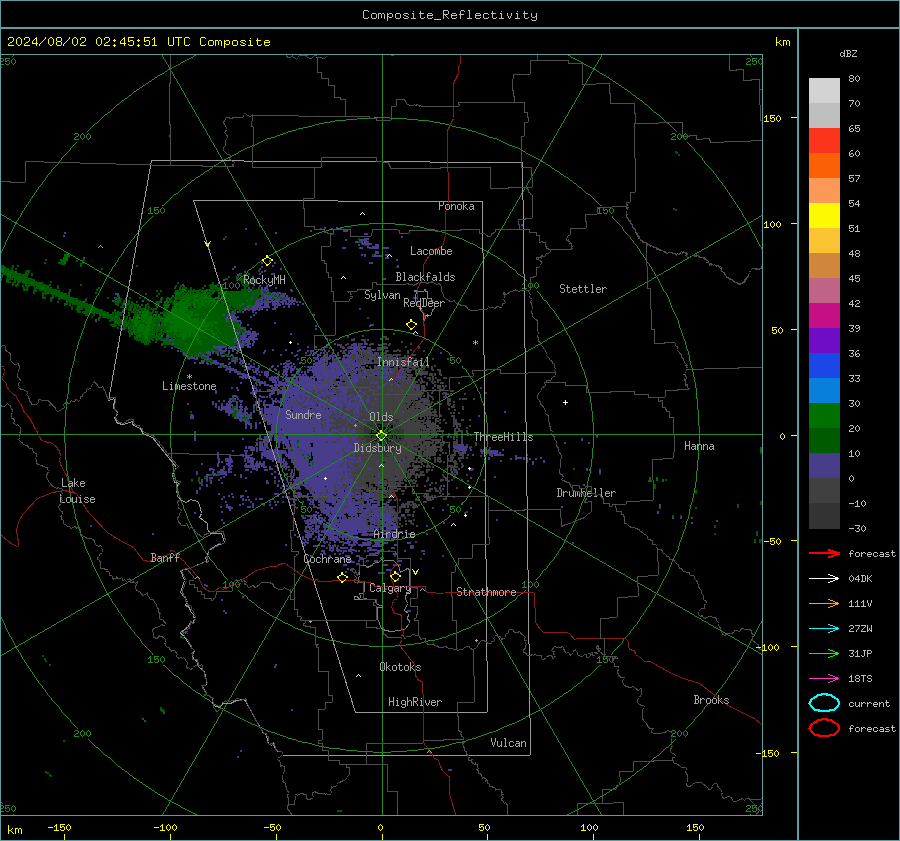Screen dimensions: 900x841
Task: Click the bright orange swatch in dBZ legend
Action: [x=824, y=165]
